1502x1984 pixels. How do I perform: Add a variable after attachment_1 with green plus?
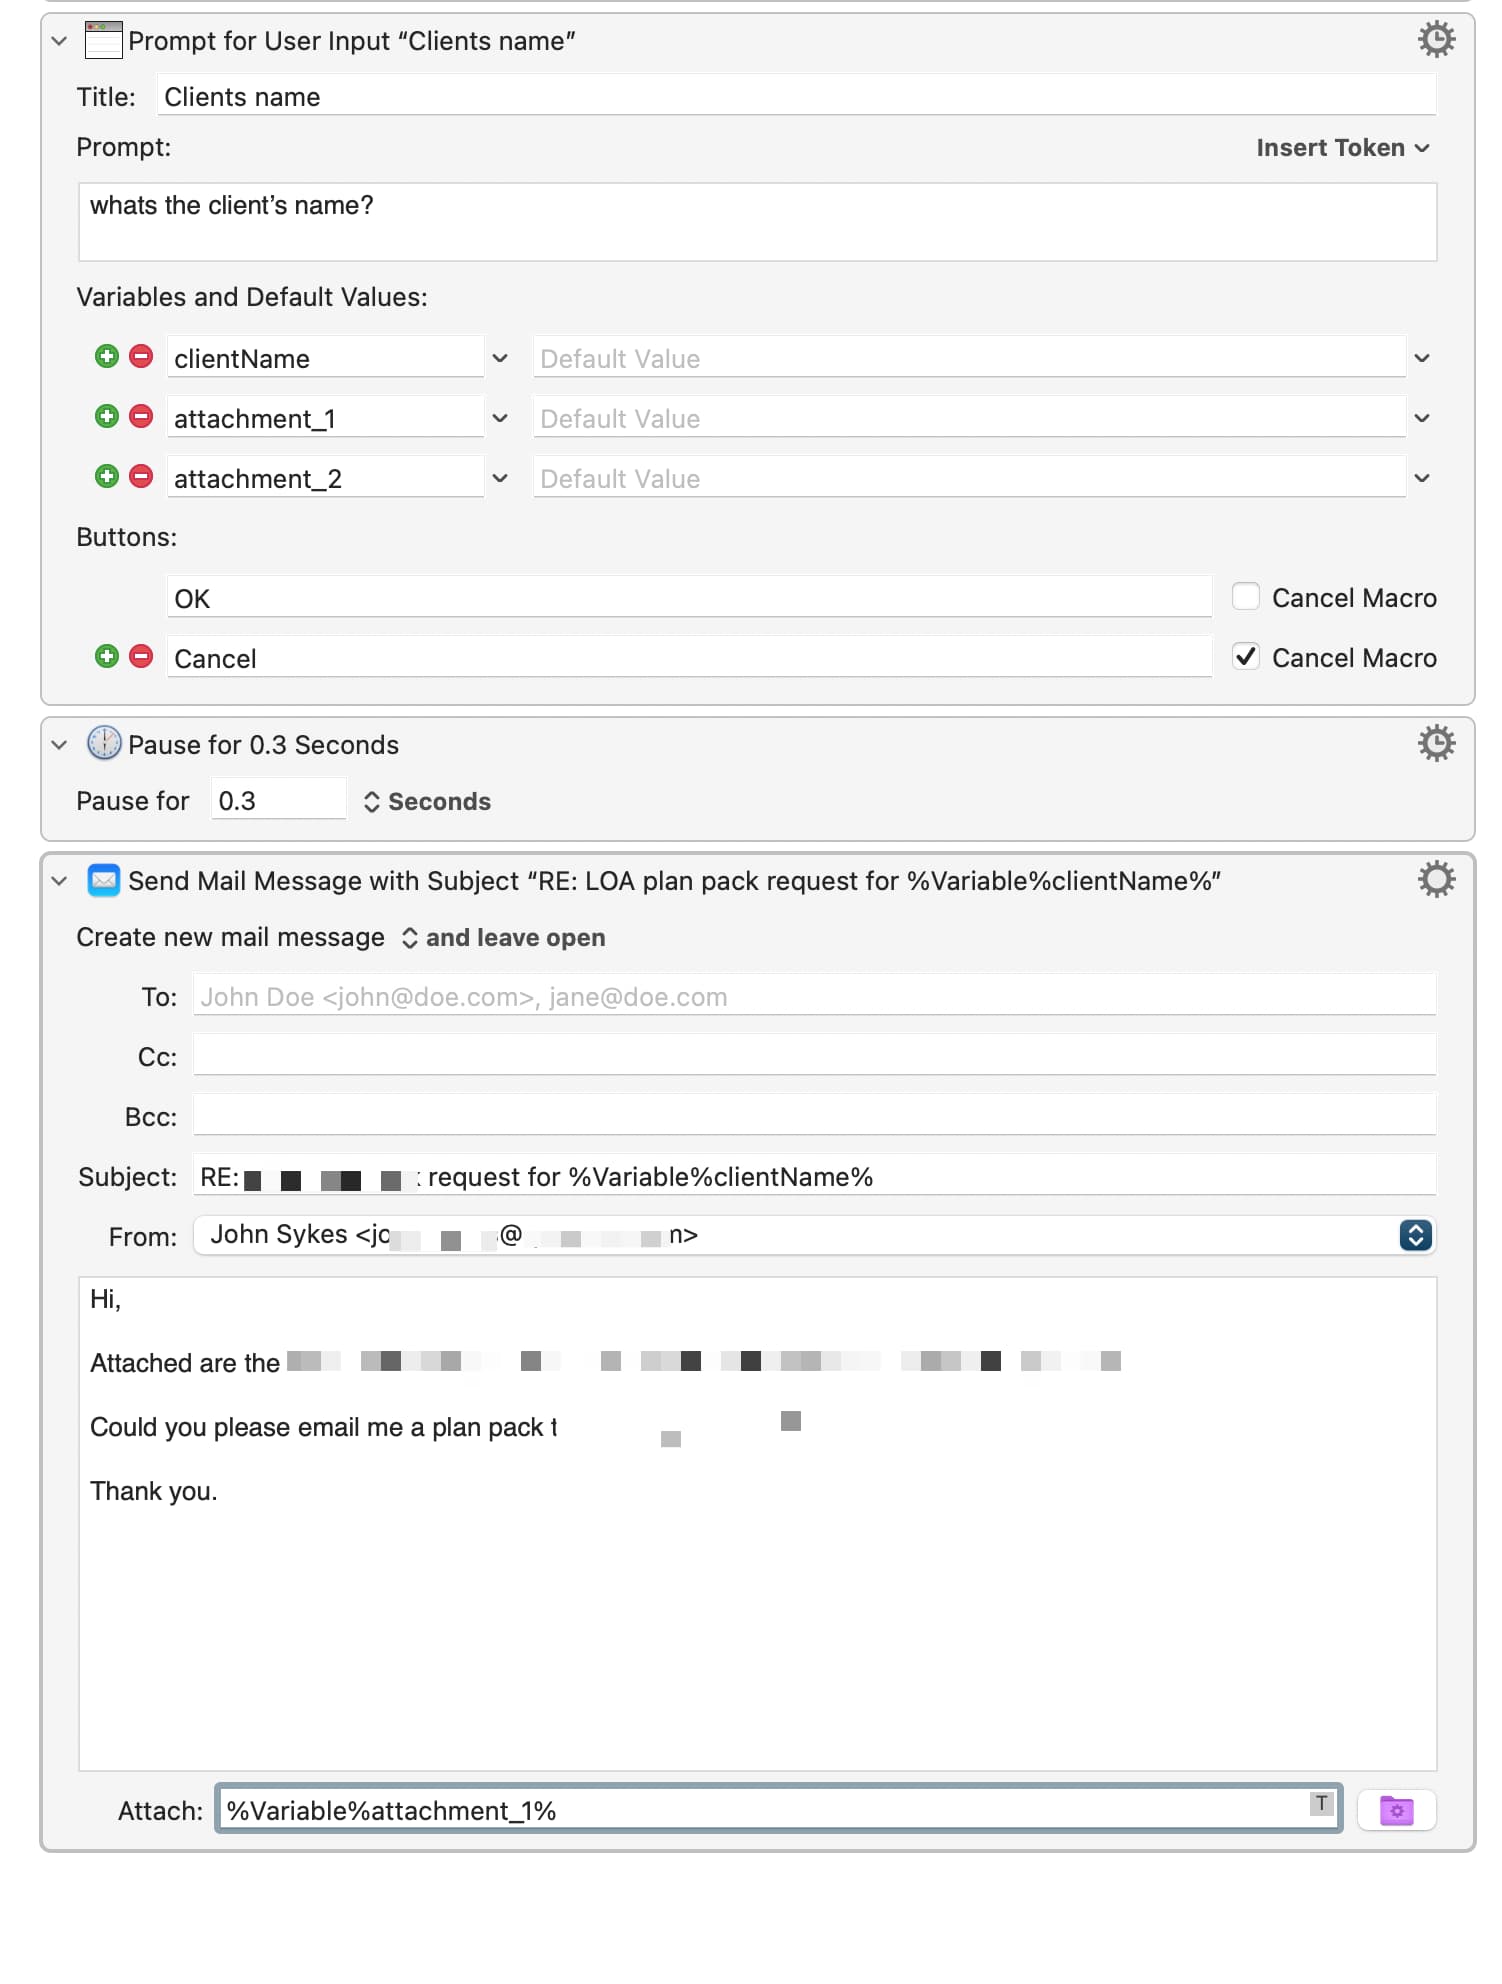[x=107, y=417]
